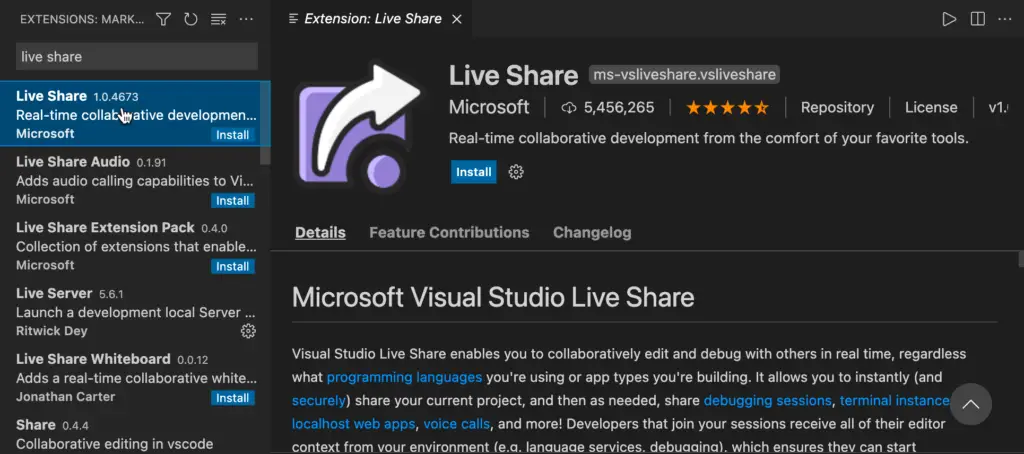The width and height of the screenshot is (1024, 454).
Task: Follow the terminal instances link
Action: coord(895,400)
